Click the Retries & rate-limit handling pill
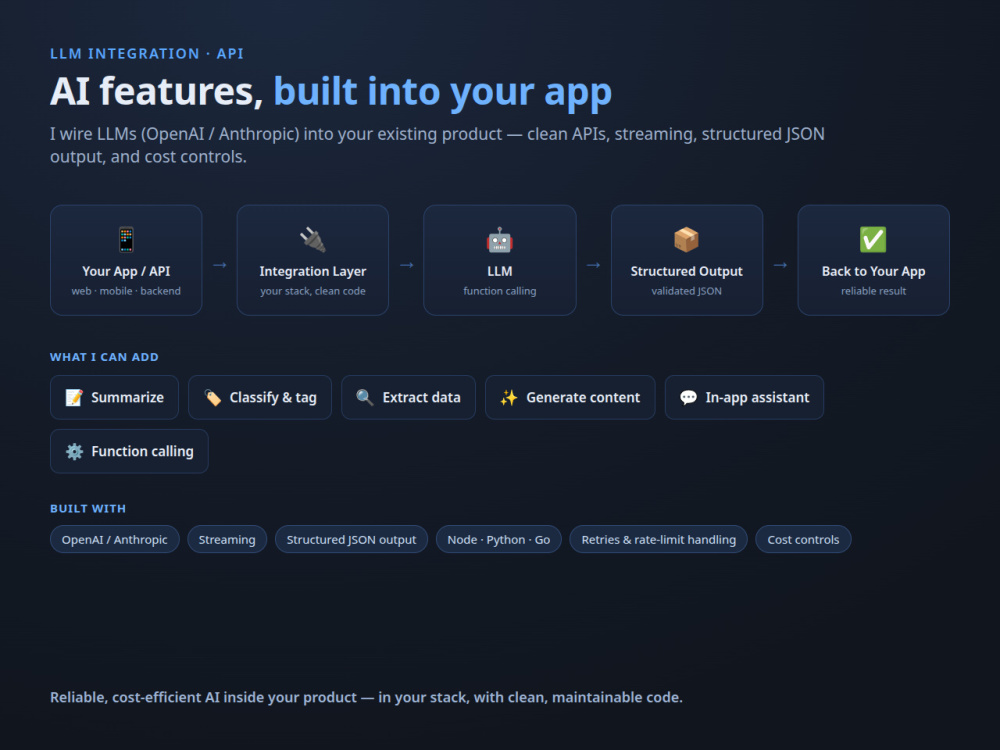The height and width of the screenshot is (750, 1000). pos(658,540)
